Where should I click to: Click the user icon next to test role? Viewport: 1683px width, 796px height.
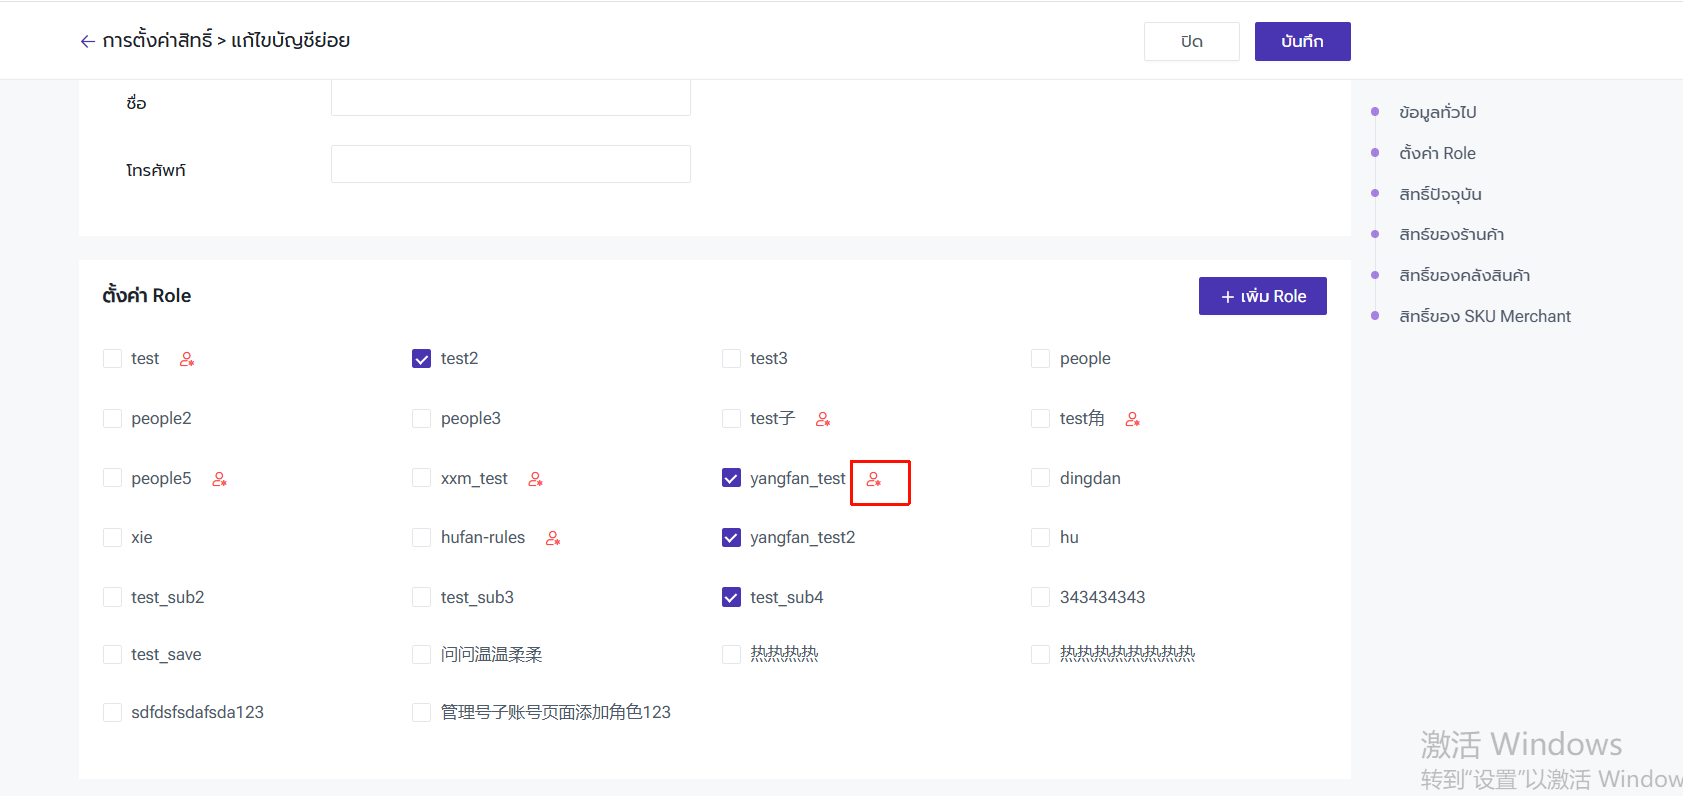pos(187,359)
